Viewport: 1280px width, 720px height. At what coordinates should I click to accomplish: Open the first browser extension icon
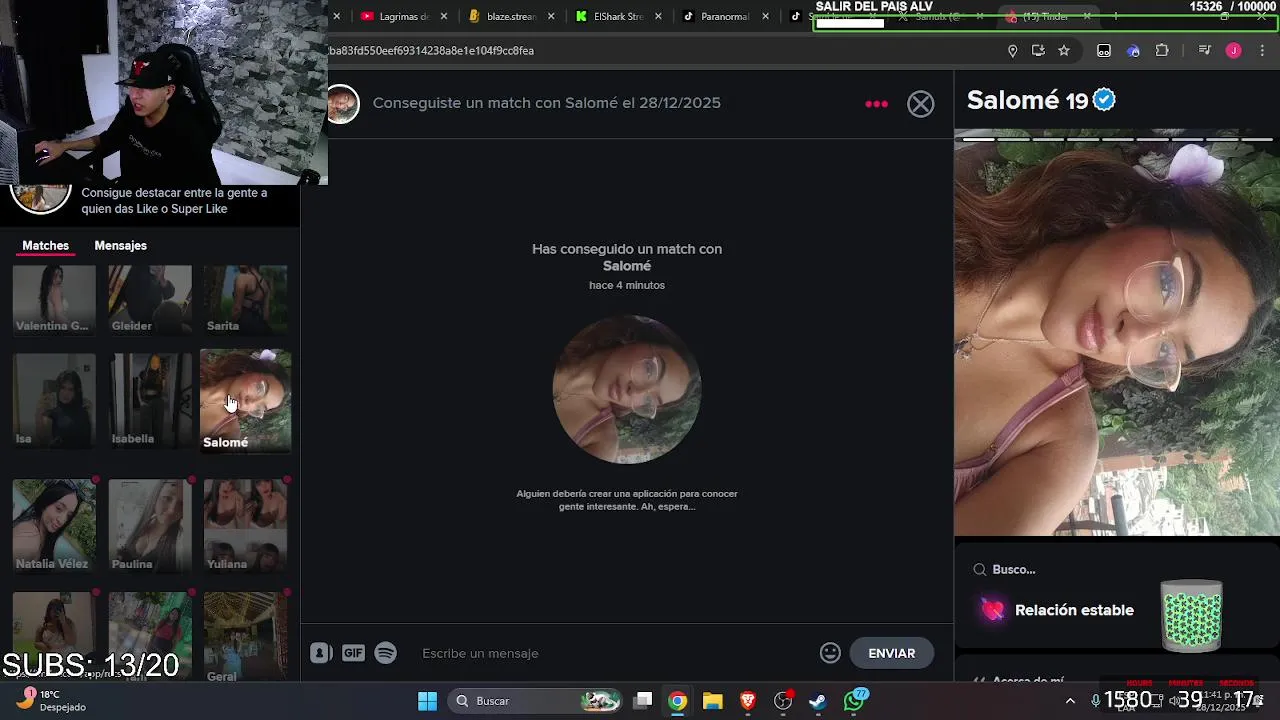(x=1104, y=51)
